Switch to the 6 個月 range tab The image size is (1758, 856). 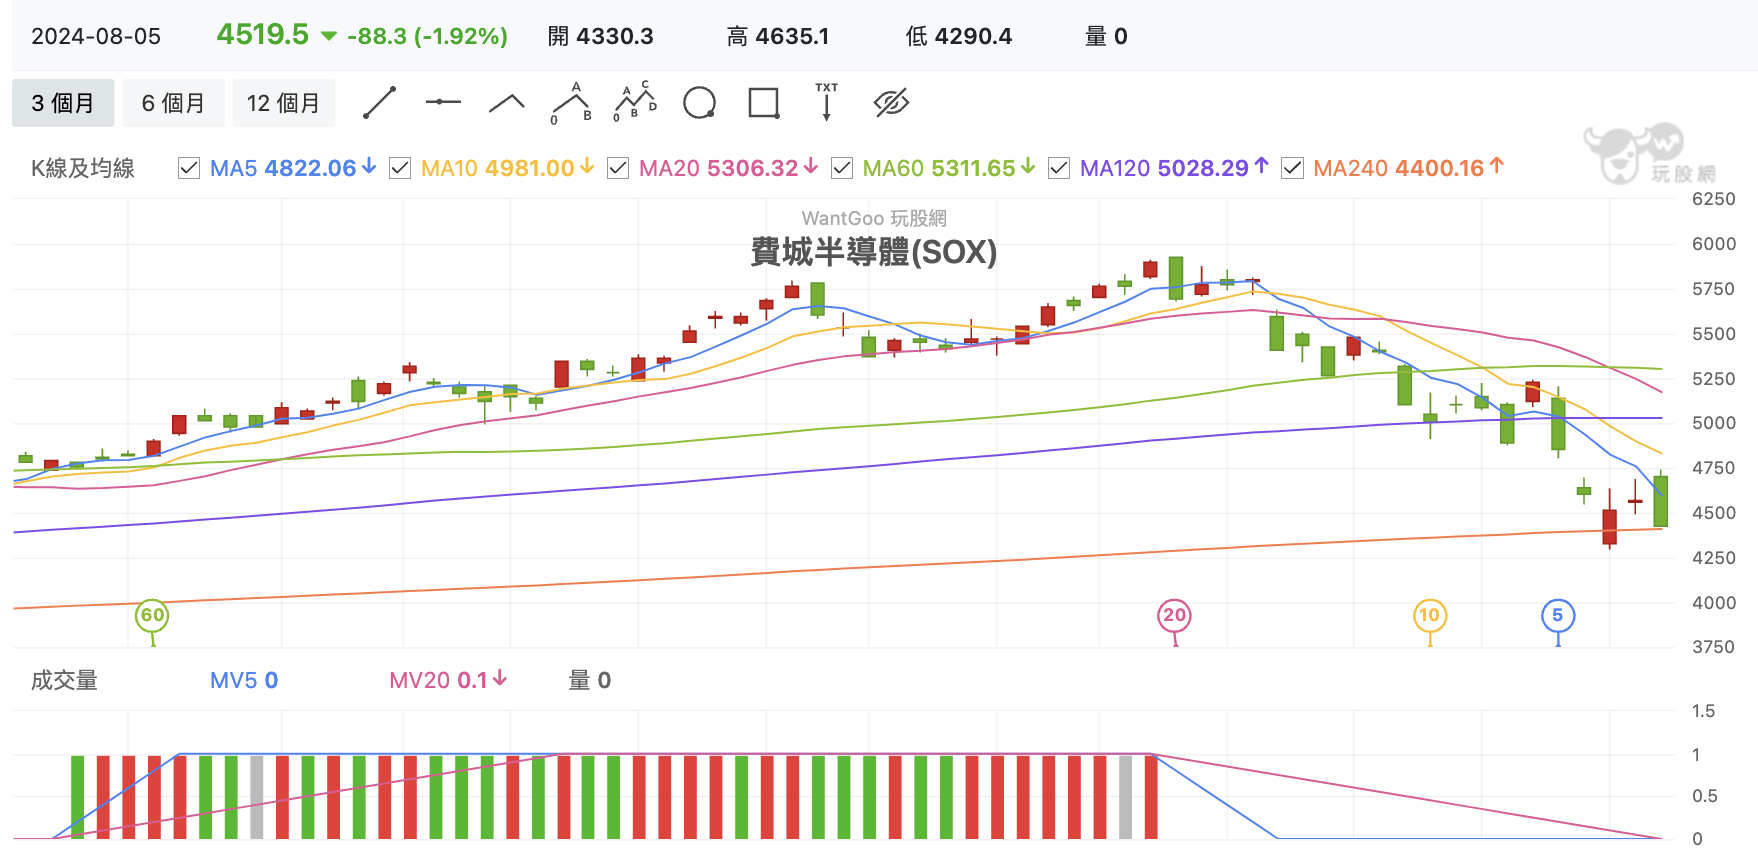(x=173, y=103)
